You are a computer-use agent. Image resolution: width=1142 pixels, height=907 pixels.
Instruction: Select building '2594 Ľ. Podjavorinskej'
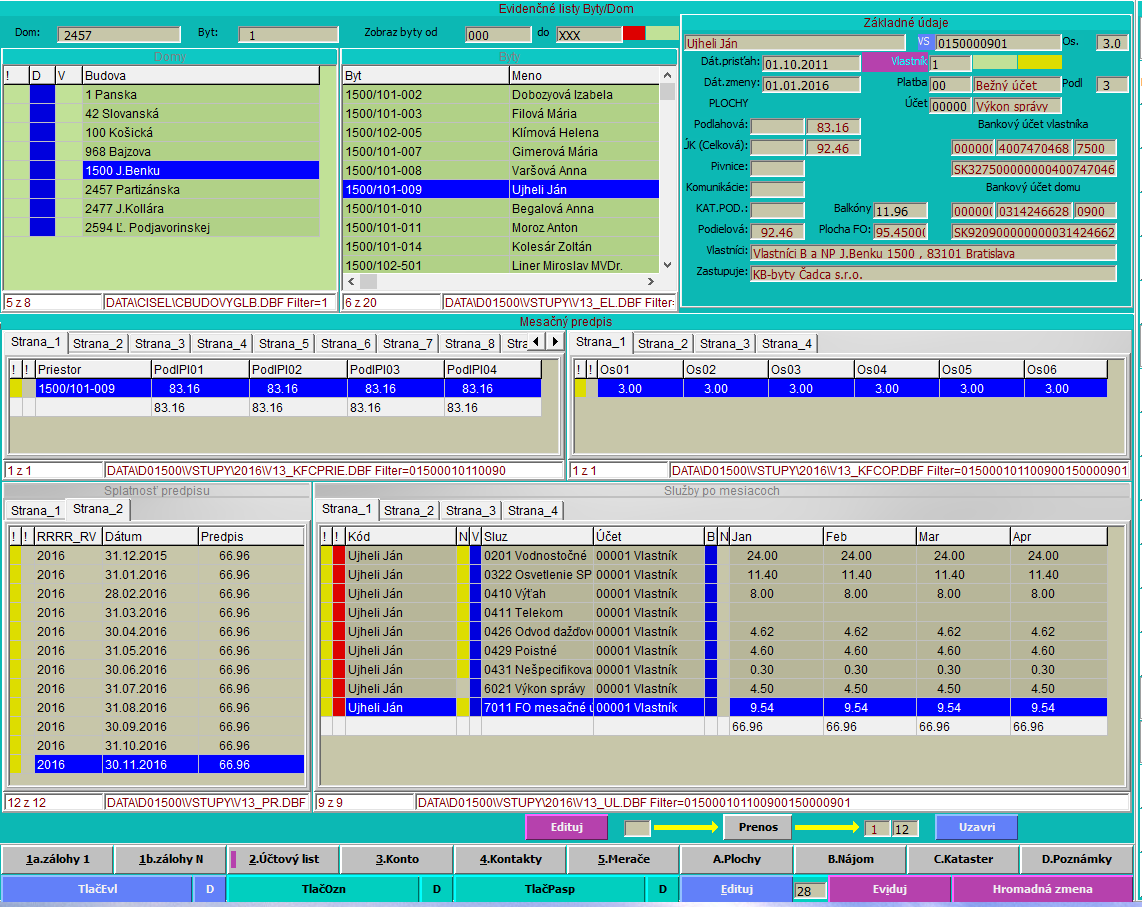201,227
